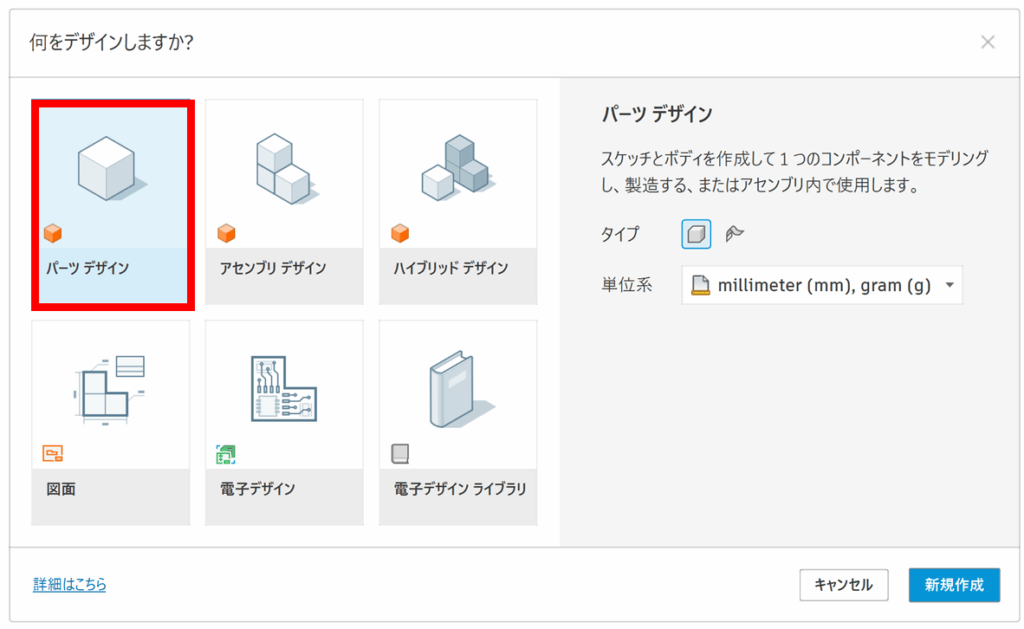Viewport: 1024px width, 629px height.
Task: Pick the ハイブリッド デザイン mixed cubes illustration
Action: [x=456, y=167]
